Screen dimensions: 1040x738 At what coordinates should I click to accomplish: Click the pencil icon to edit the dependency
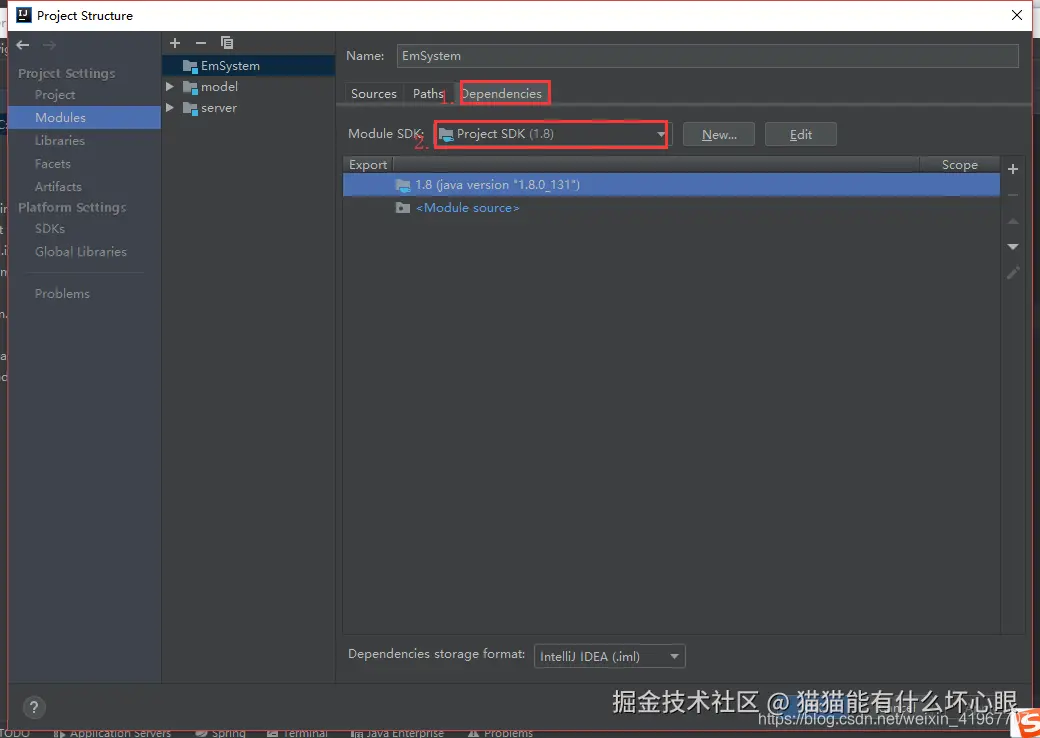pos(1013,273)
